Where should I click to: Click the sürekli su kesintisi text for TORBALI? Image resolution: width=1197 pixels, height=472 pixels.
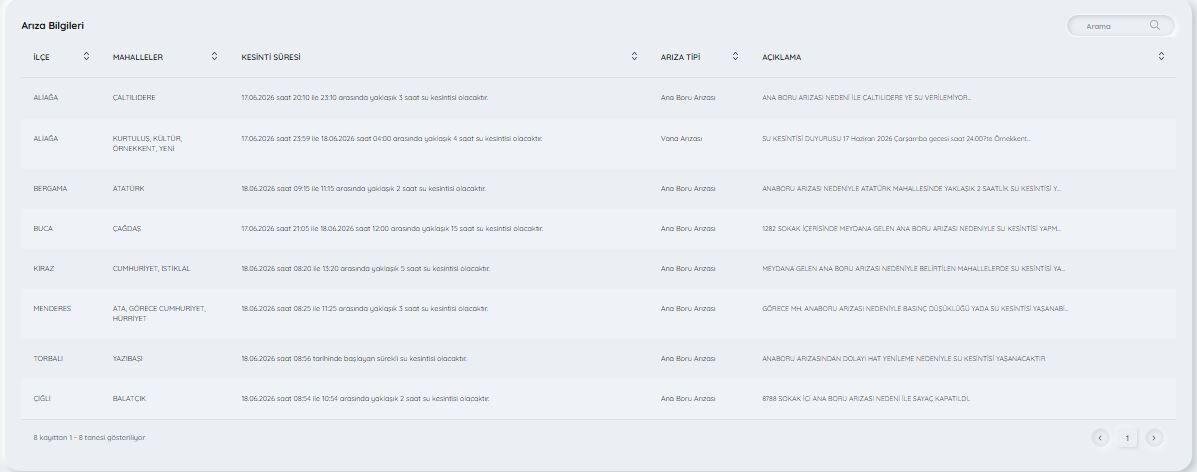point(354,358)
